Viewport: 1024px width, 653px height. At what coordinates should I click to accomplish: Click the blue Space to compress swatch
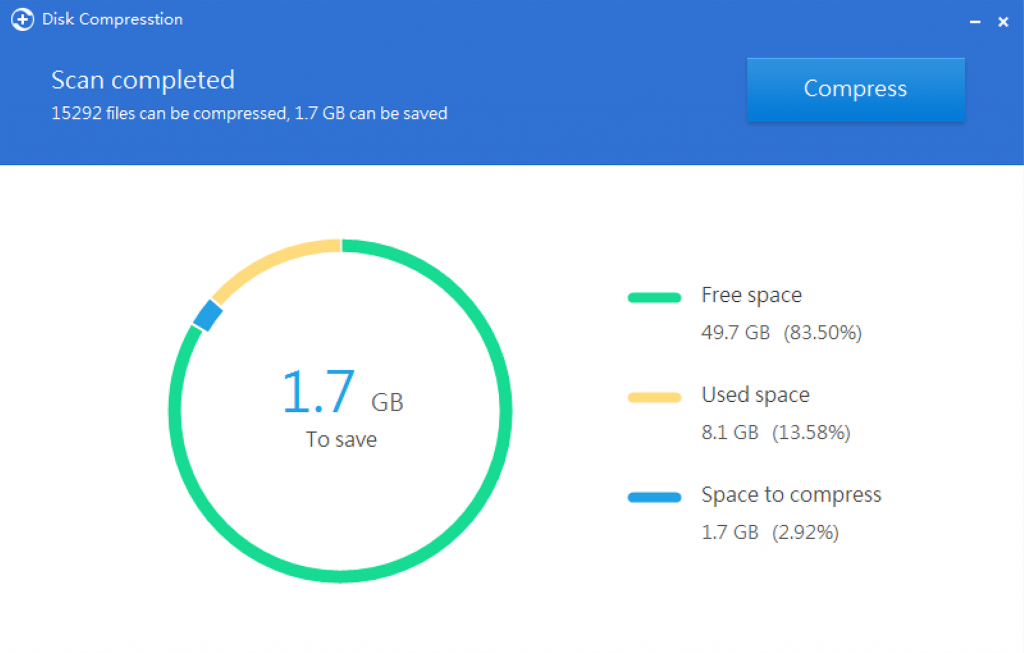(654, 497)
